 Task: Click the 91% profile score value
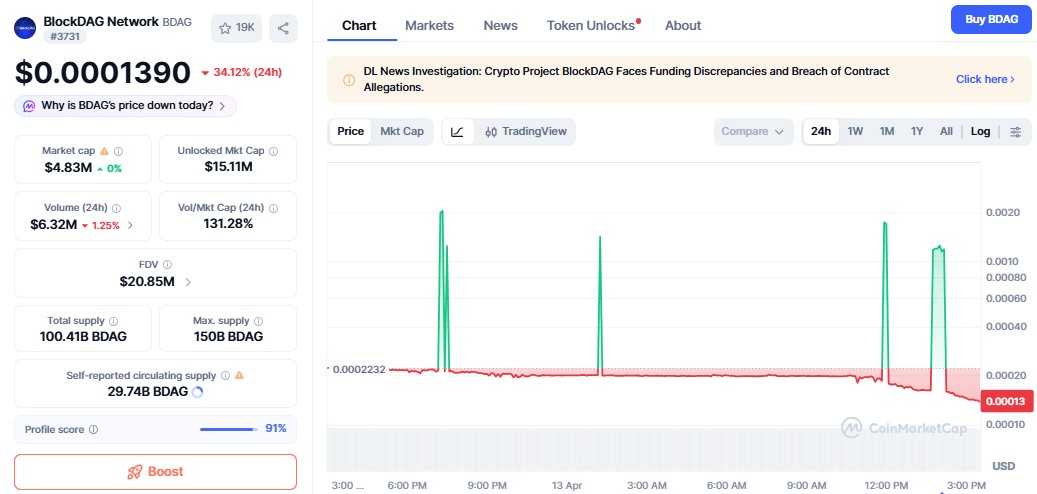click(276, 429)
